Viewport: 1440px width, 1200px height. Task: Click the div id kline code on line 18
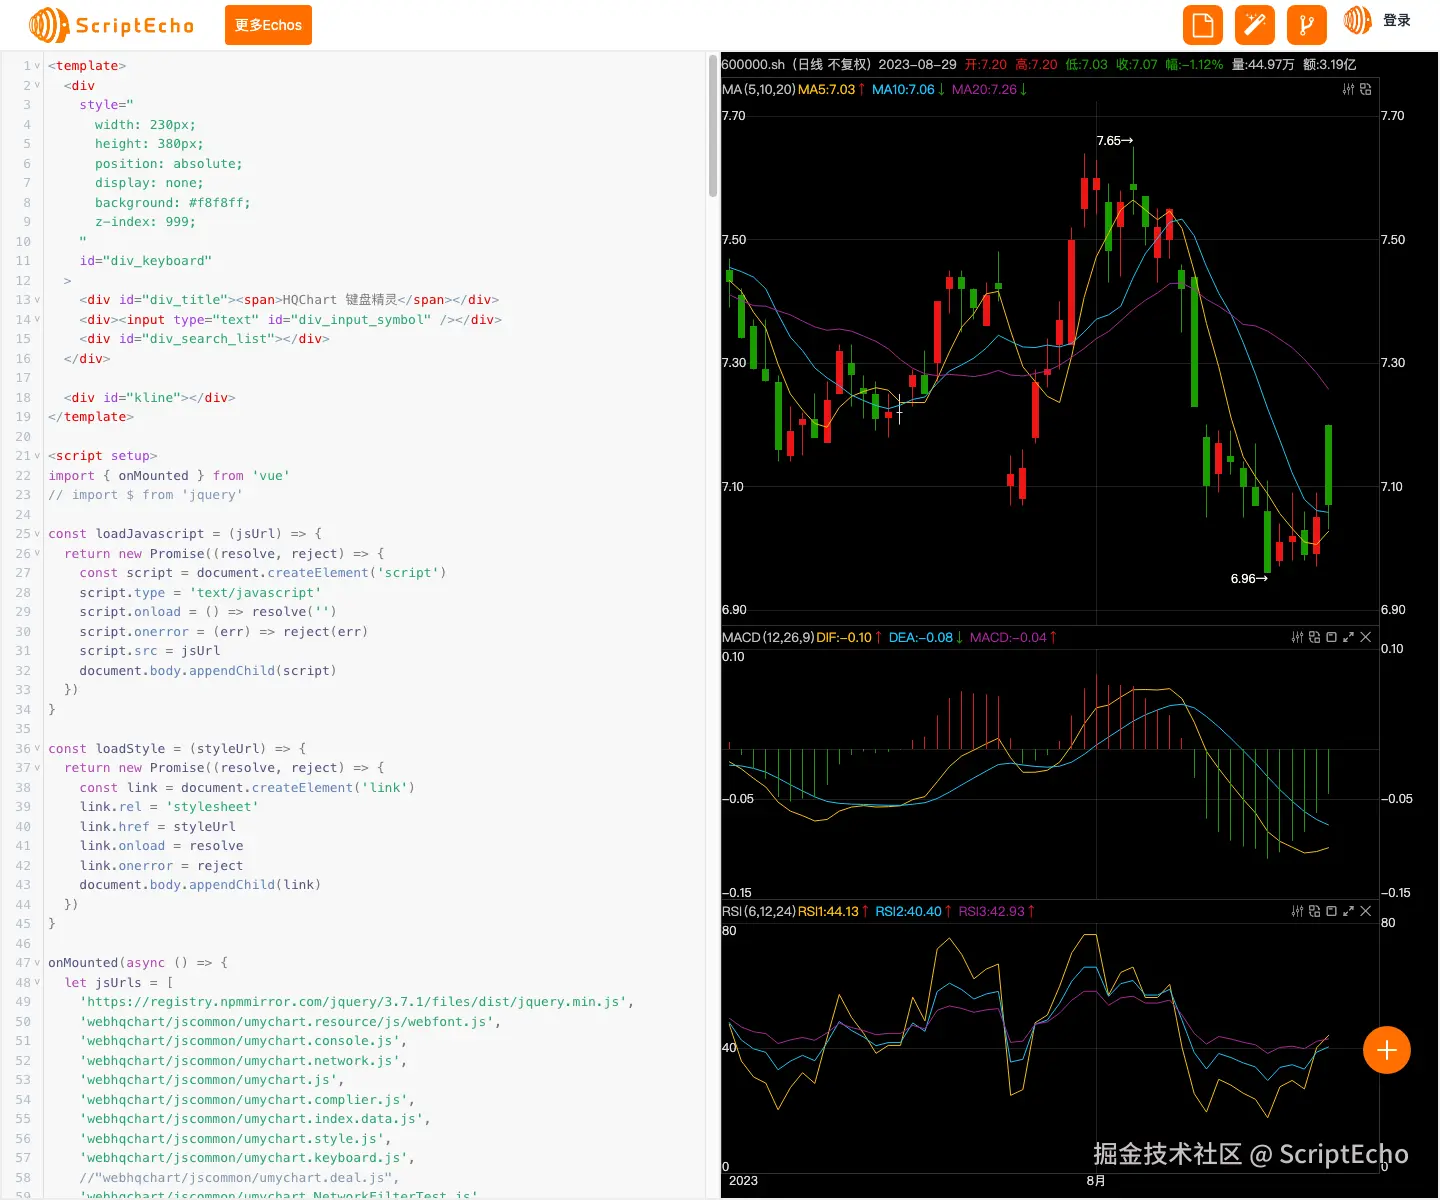point(150,398)
